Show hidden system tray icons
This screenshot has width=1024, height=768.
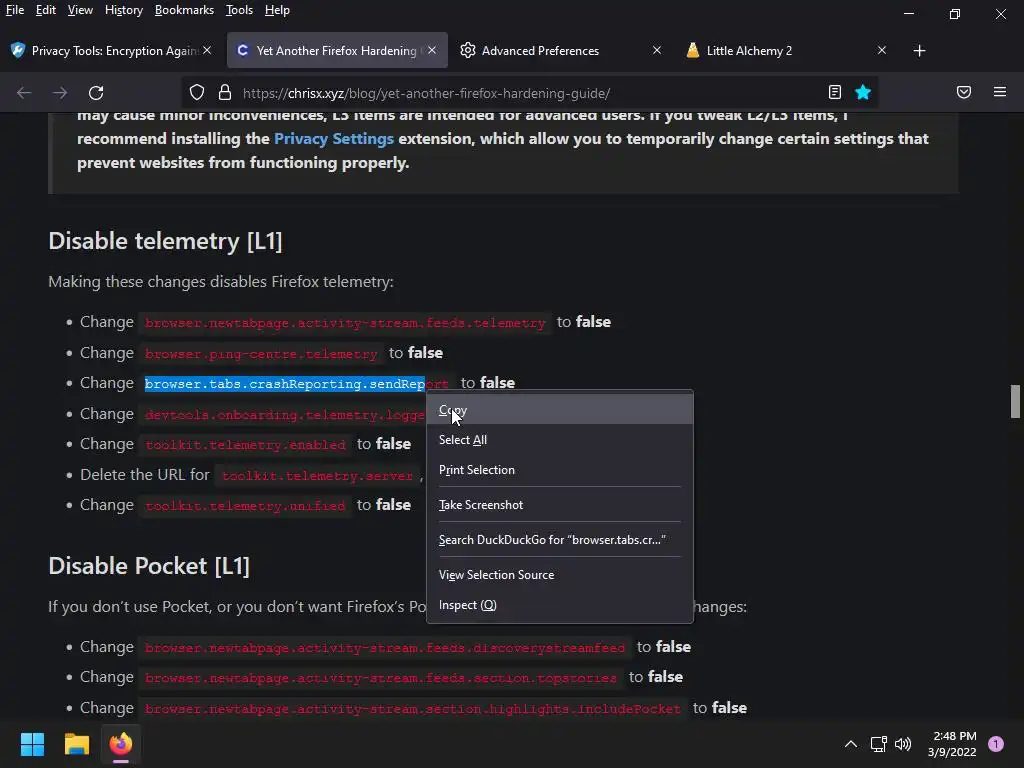(851, 744)
